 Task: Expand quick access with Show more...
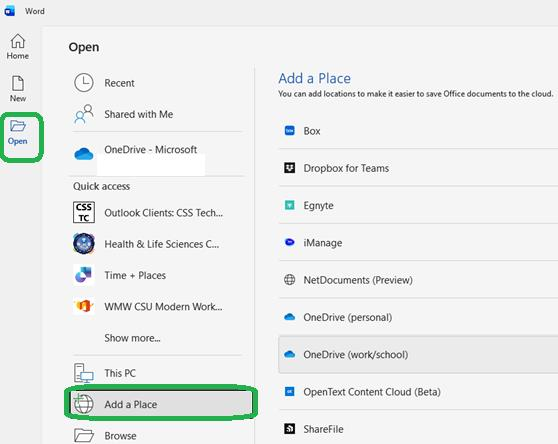coord(132,338)
